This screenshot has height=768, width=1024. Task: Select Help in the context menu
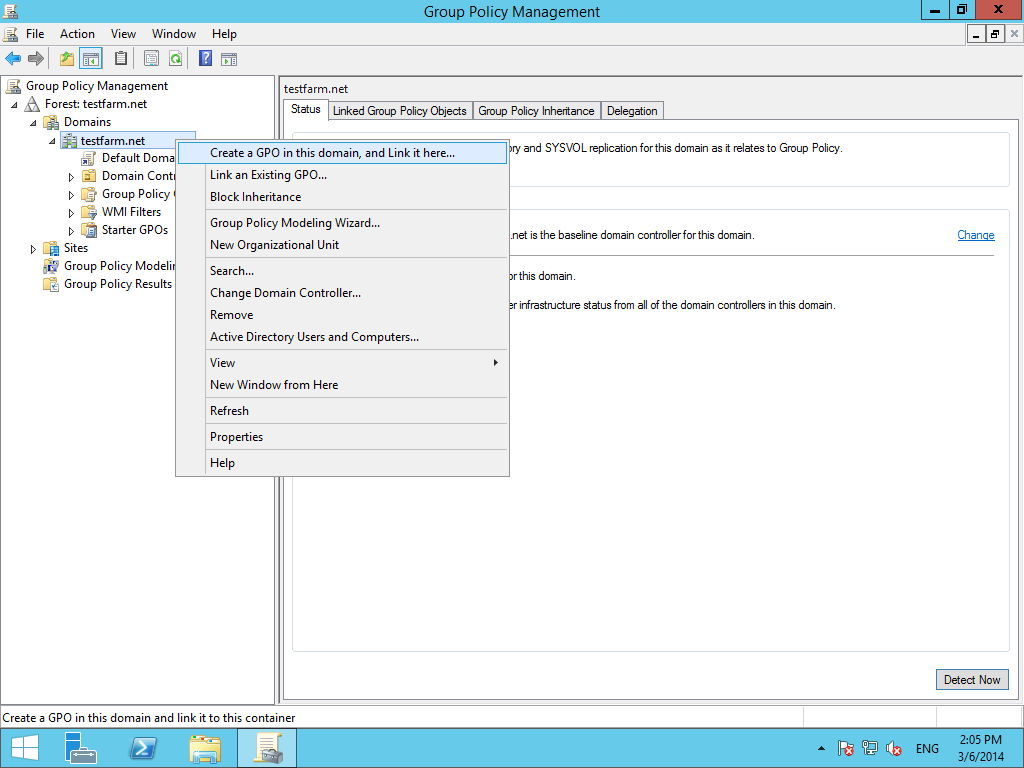(342, 462)
